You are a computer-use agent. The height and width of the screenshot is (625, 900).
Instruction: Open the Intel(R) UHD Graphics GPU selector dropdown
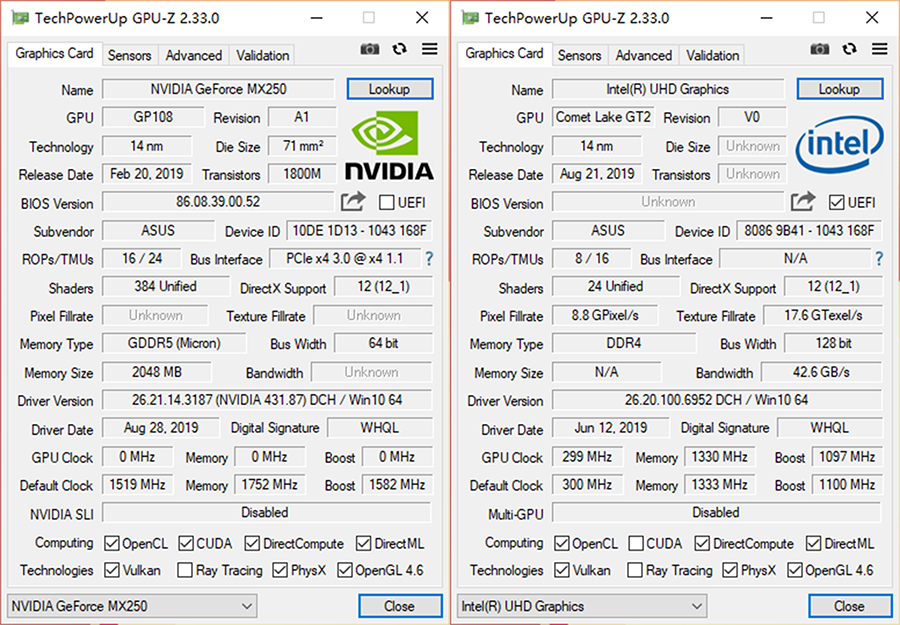click(x=582, y=606)
